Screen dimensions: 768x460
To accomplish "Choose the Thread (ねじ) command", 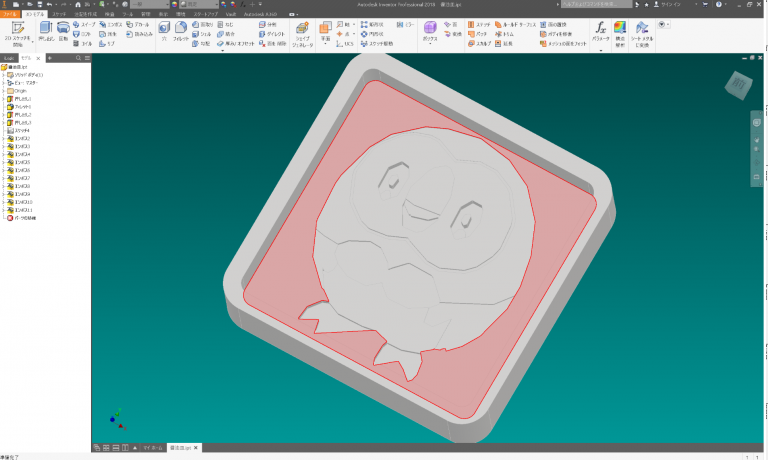I will (x=225, y=24).
